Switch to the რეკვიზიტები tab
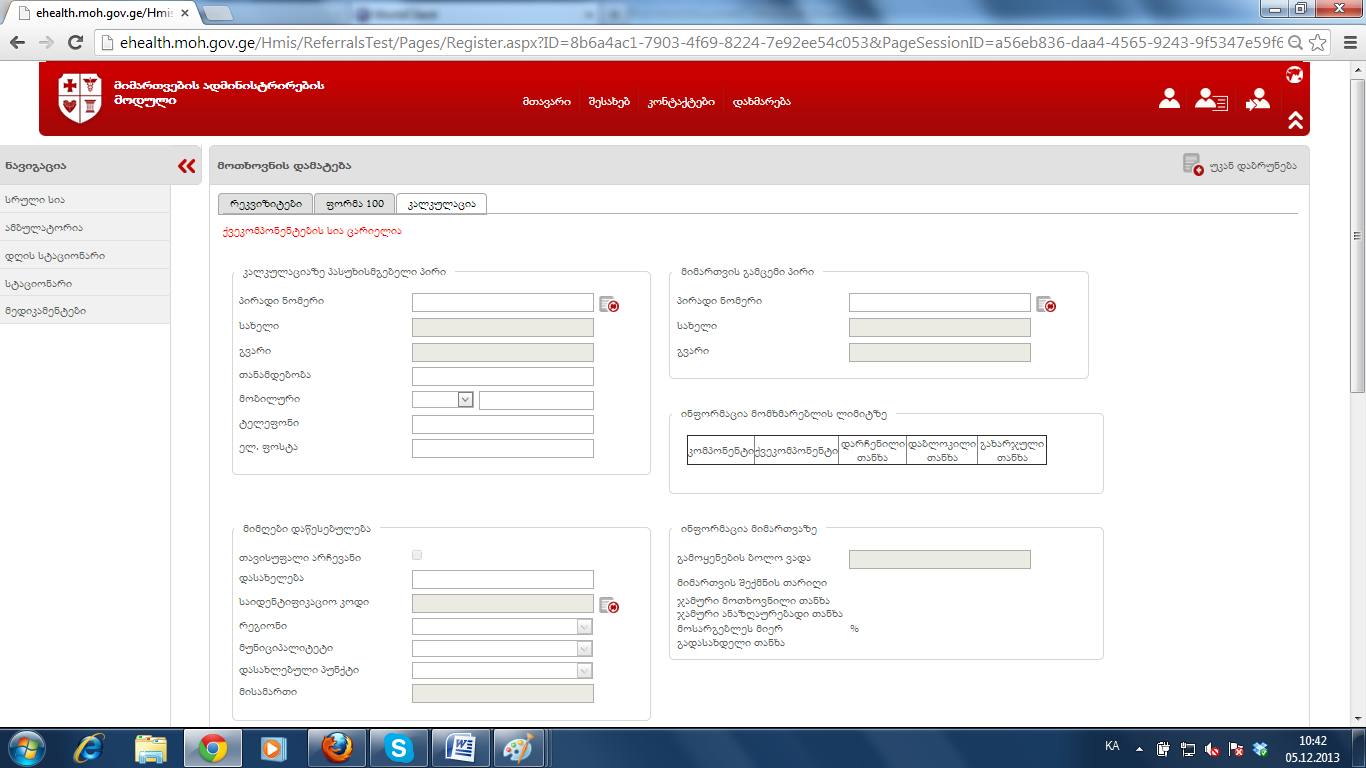Viewport: 1366px width, 768px height. [265, 204]
